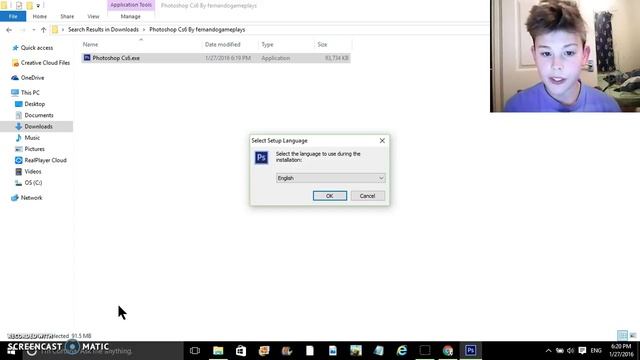Click OK in Select Setup Language dialog

330,196
